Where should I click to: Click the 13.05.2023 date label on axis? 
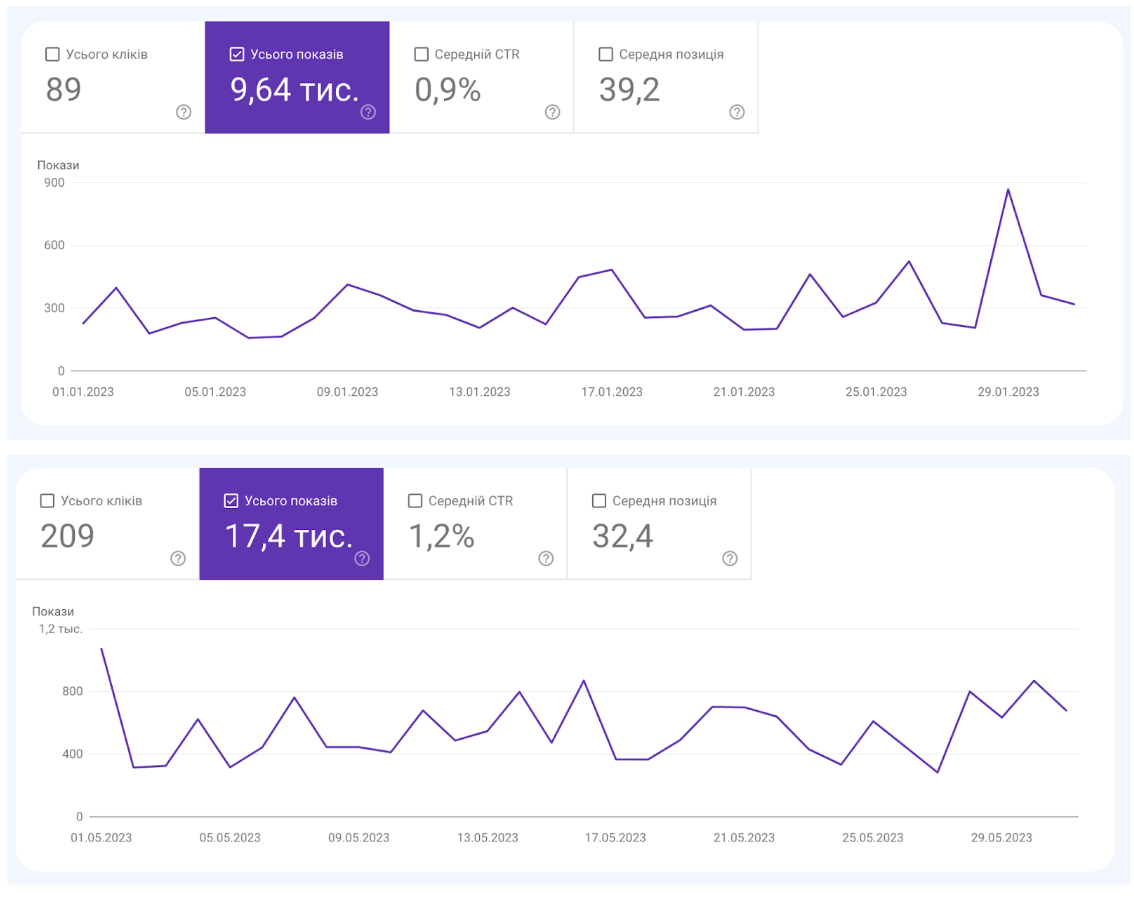click(x=488, y=838)
